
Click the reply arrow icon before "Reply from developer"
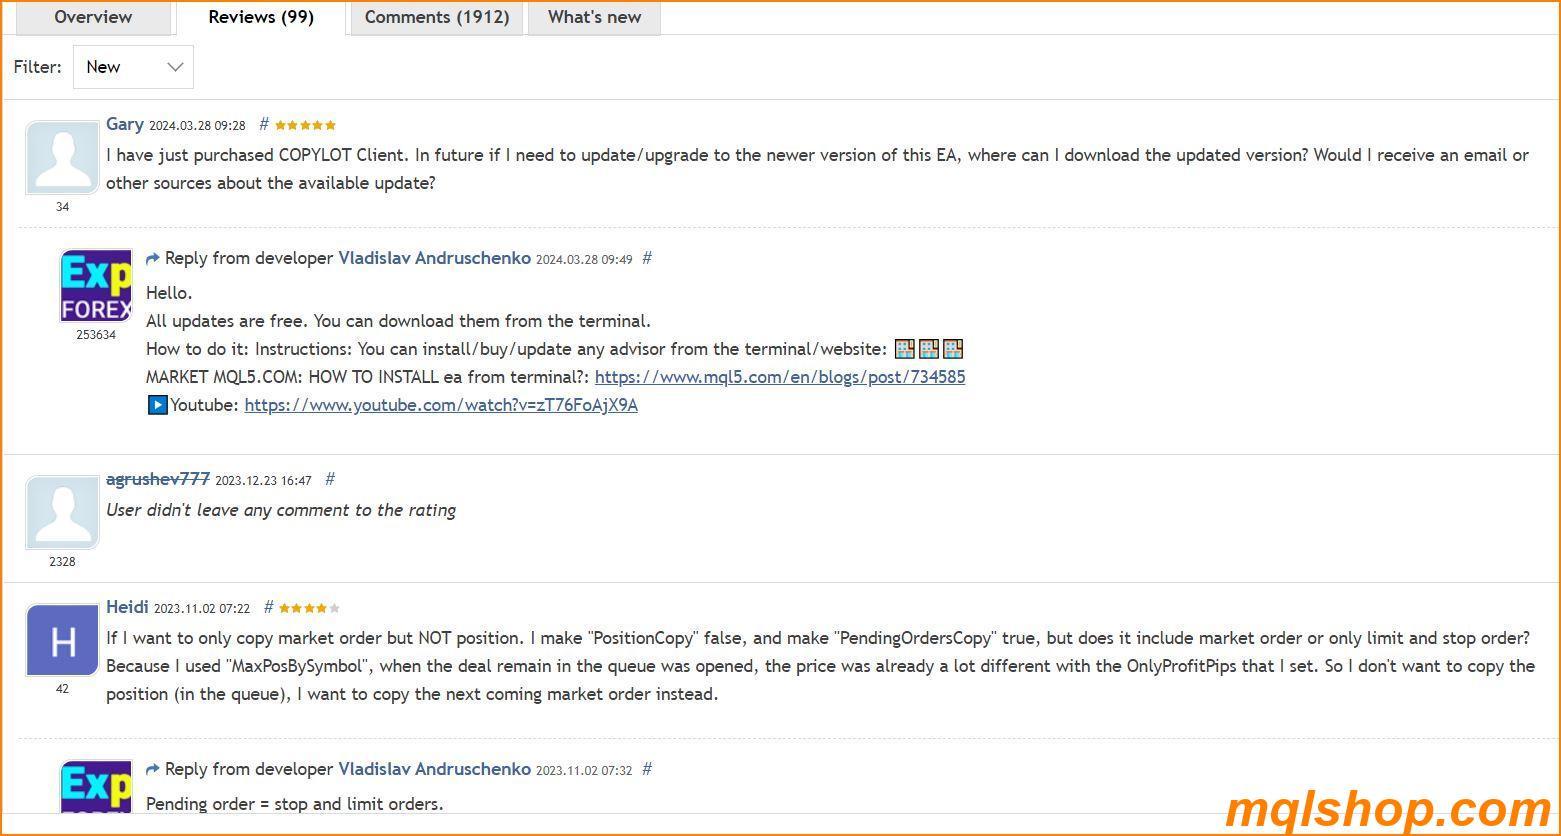tap(152, 258)
